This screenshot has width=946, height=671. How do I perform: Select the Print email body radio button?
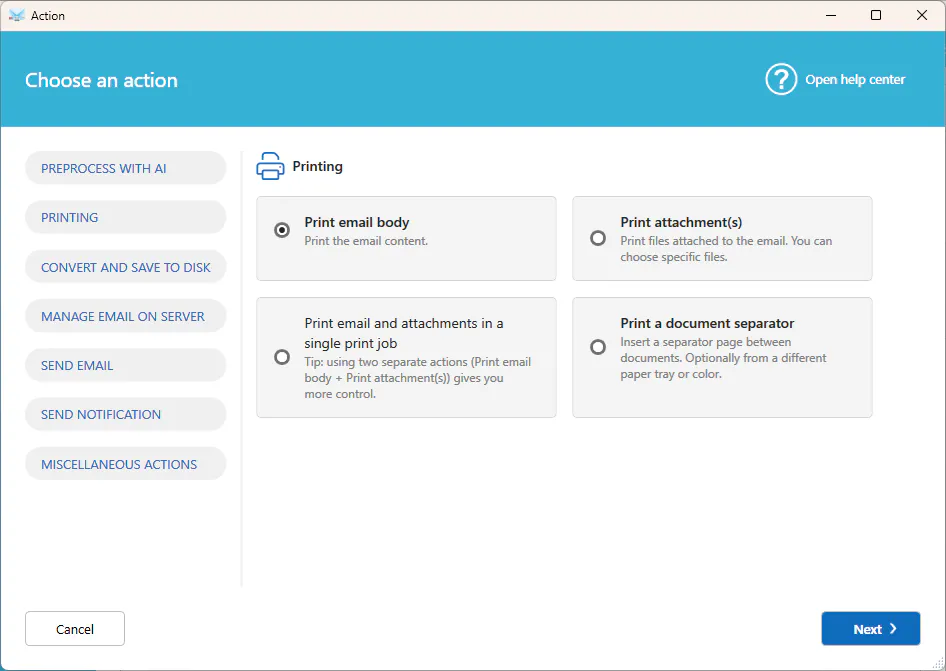coord(282,230)
